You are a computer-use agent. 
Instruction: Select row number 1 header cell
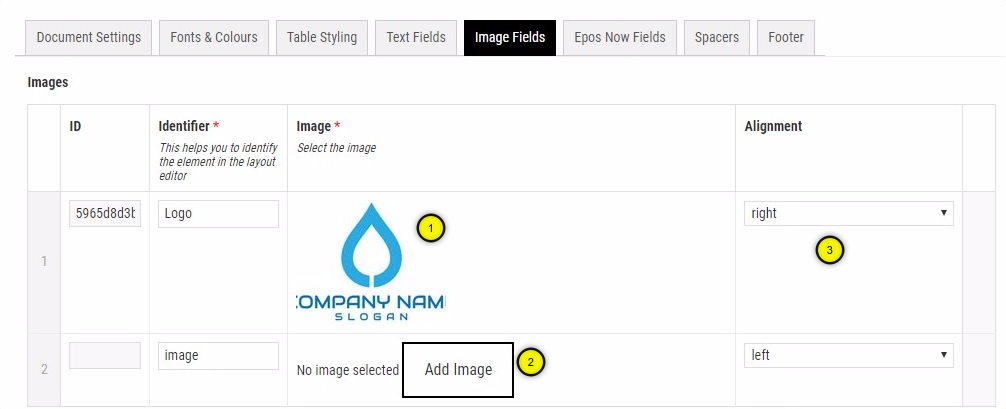click(44, 262)
